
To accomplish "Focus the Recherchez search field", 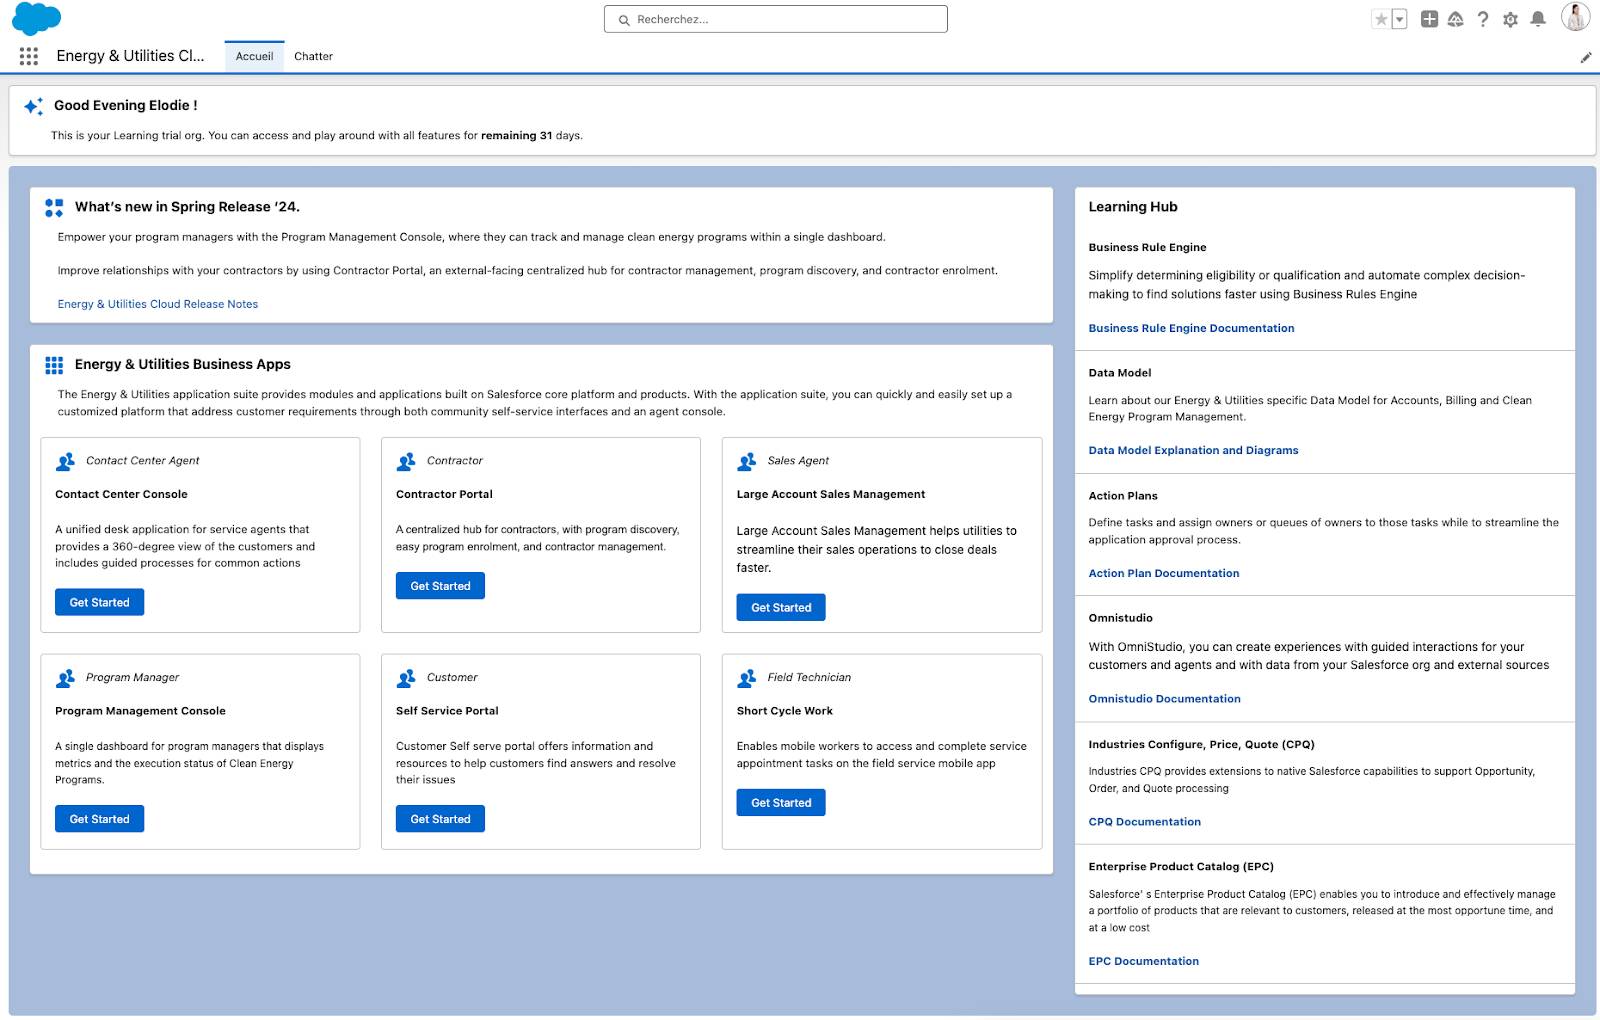I will point(776,19).
